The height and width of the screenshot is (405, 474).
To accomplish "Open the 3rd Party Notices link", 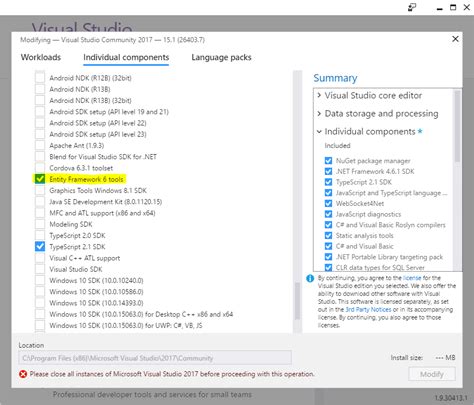I will (x=368, y=309).
